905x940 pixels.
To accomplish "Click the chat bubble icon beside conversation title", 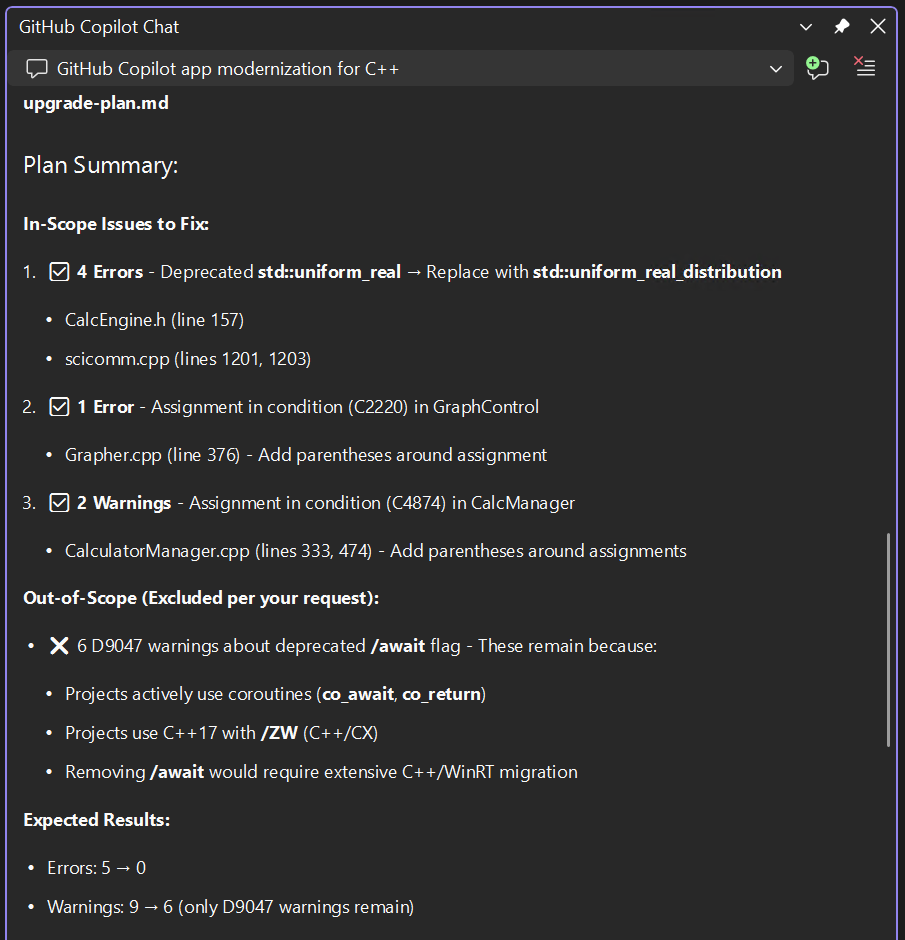I will click(36, 68).
